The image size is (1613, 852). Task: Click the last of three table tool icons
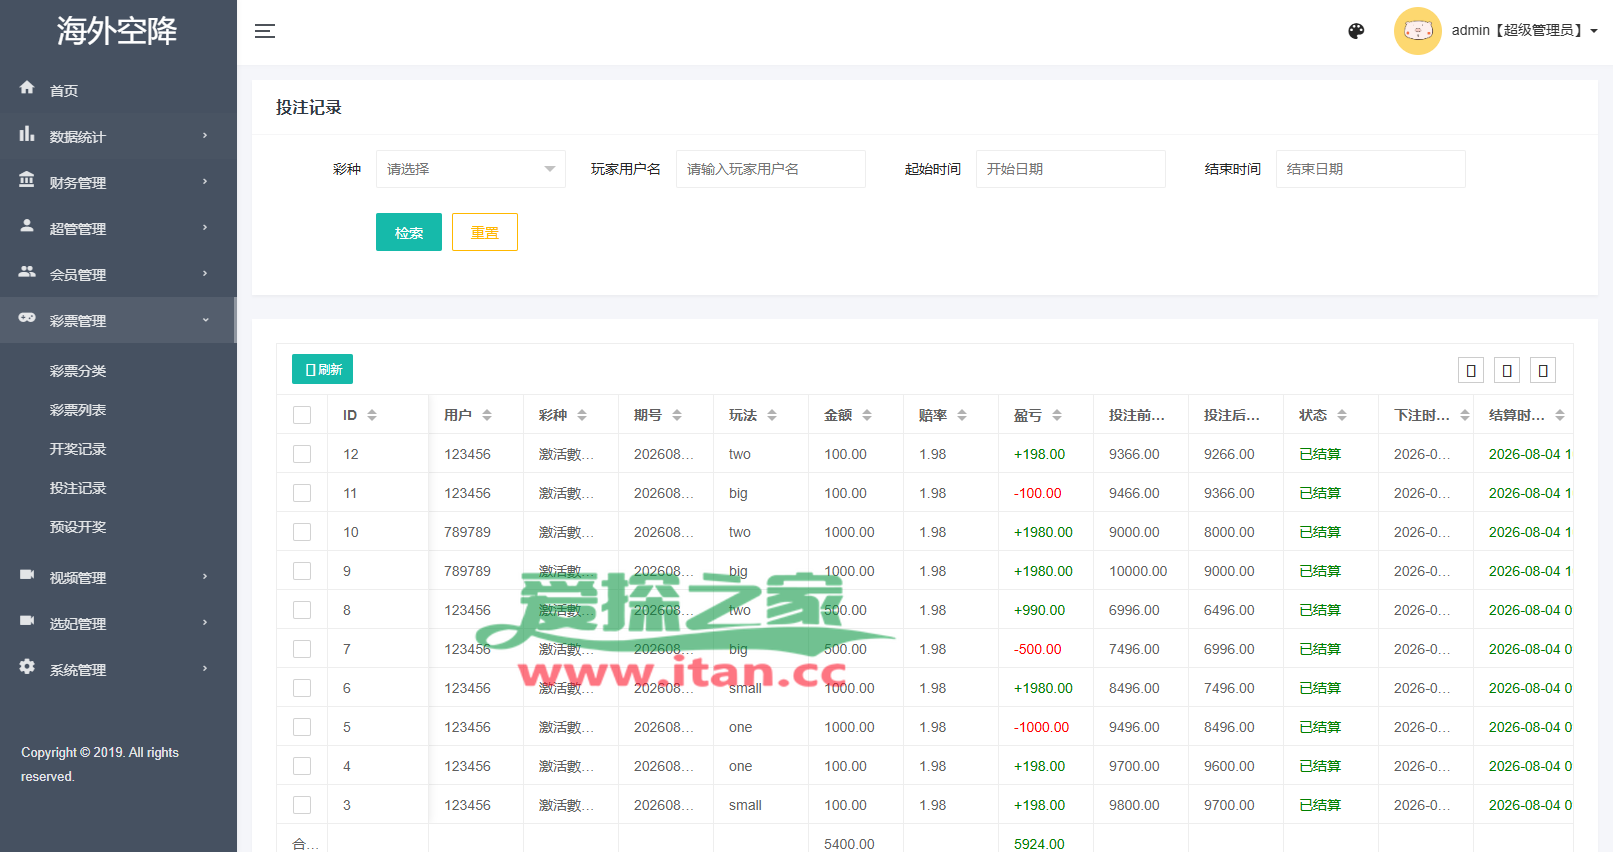[x=1543, y=370]
